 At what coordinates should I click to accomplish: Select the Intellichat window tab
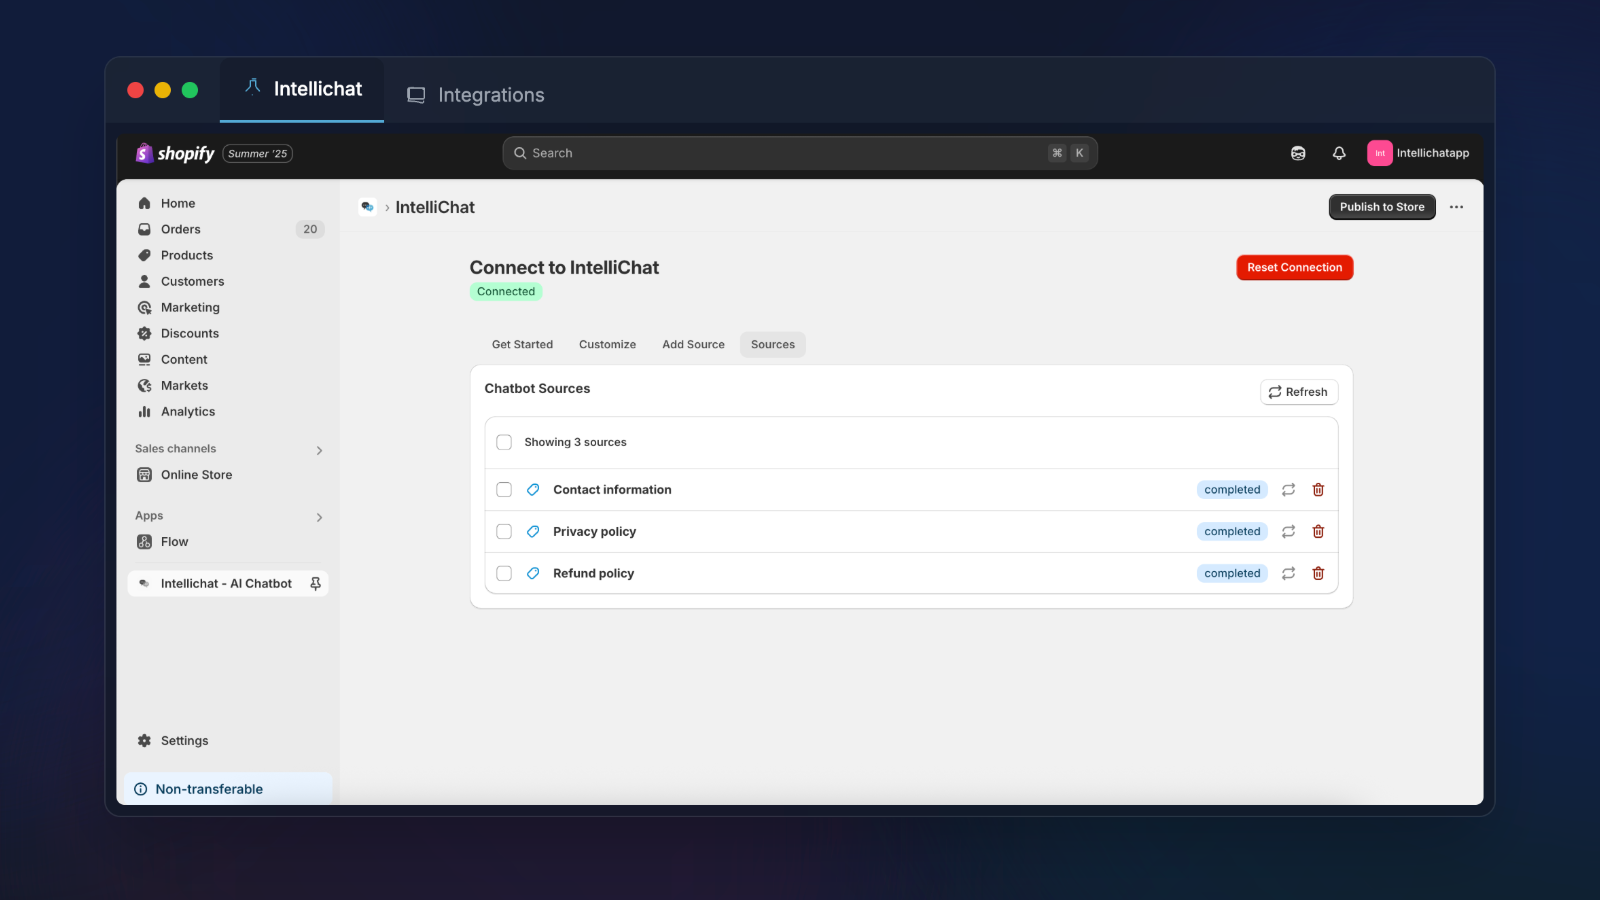[302, 89]
